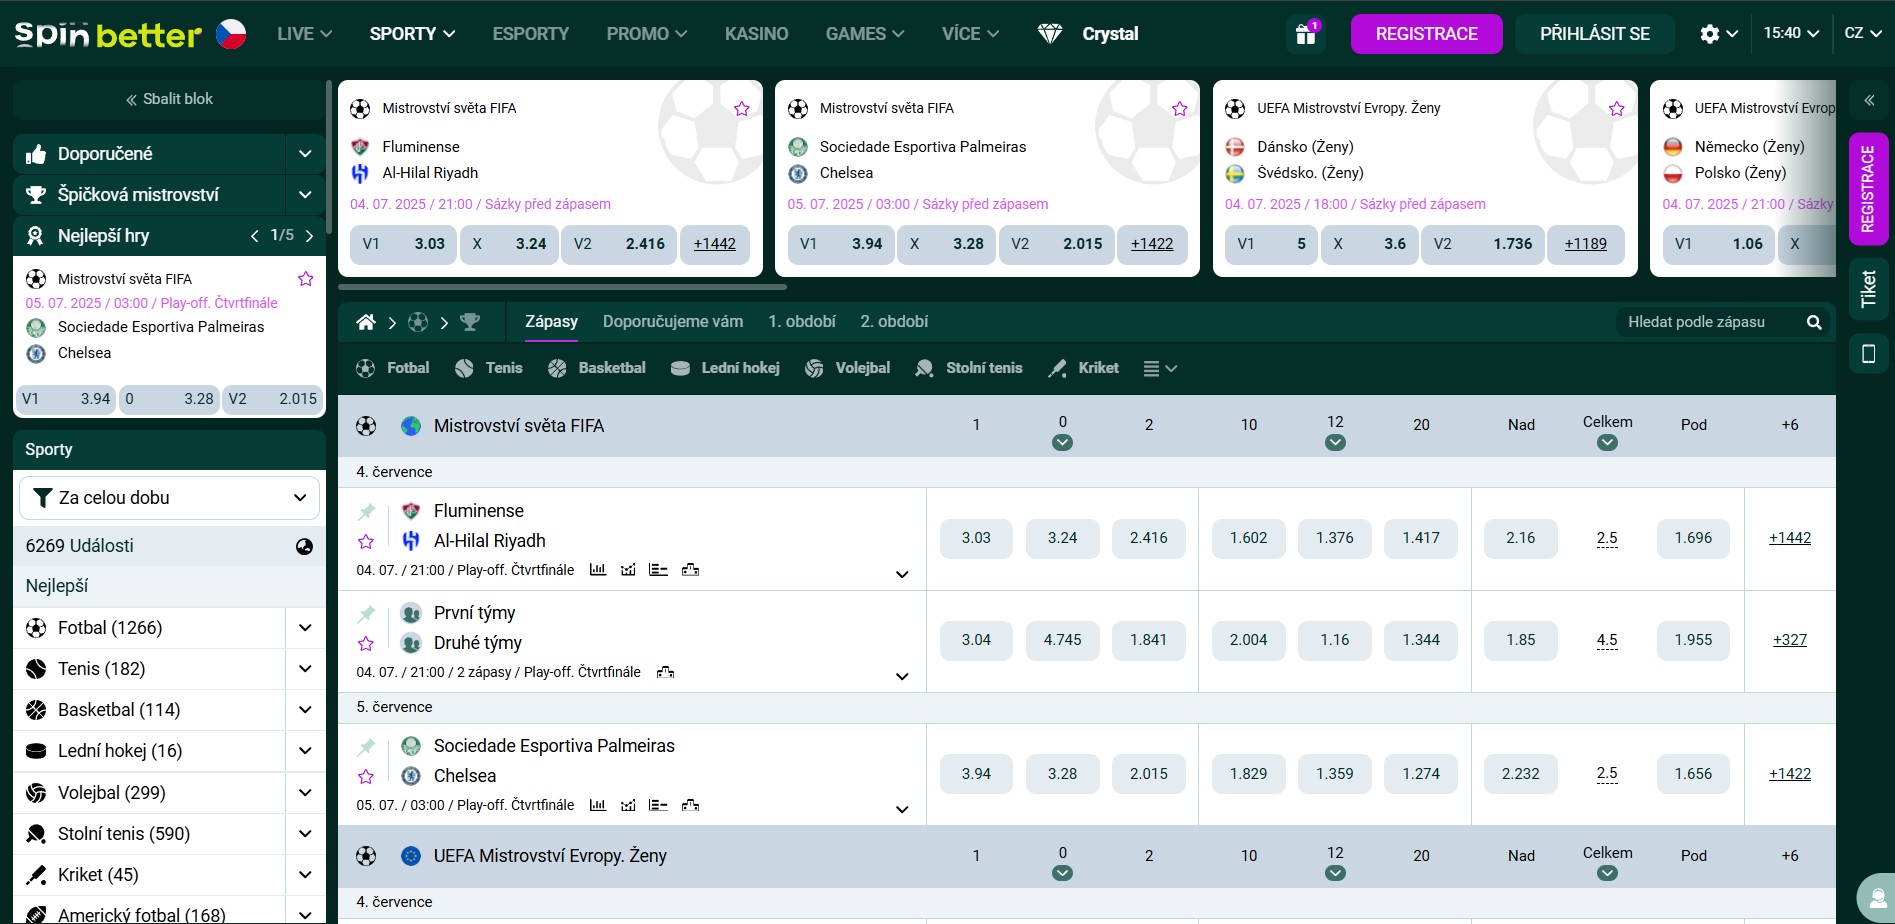This screenshot has height=924, width=1895.
Task: Switch to Doporučujeme vám tab
Action: [x=673, y=322]
